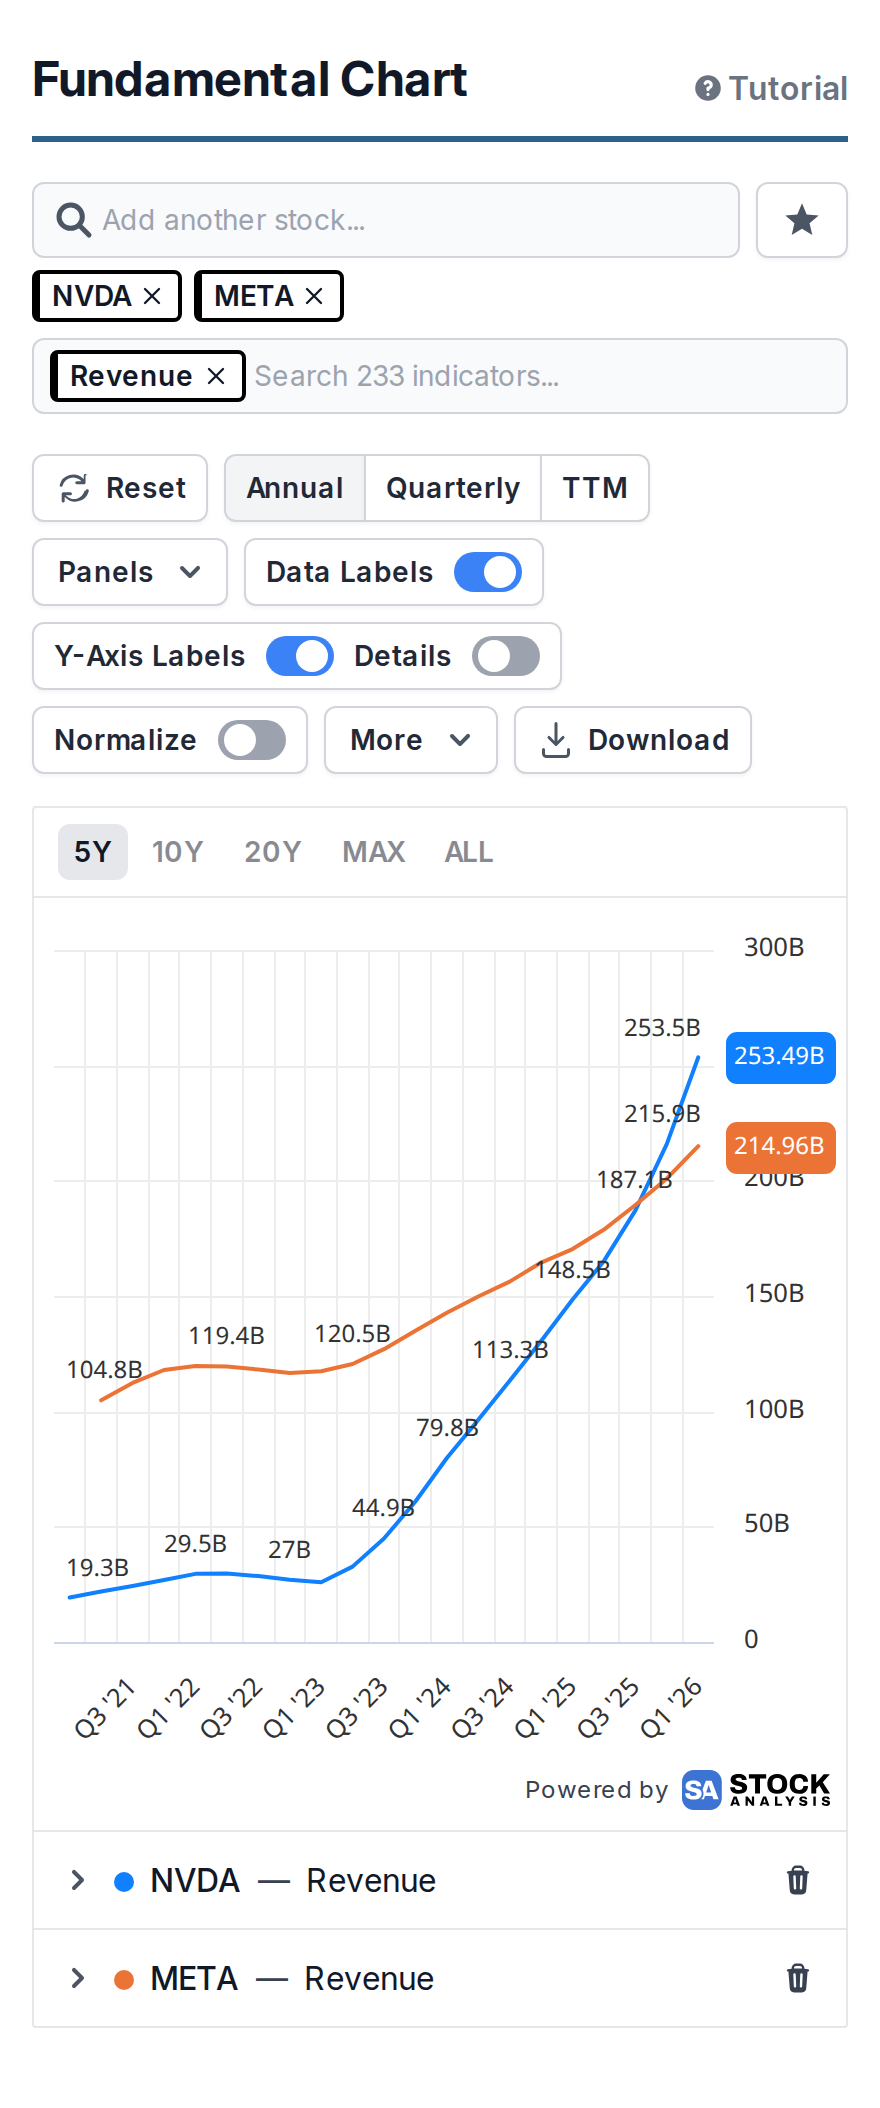Select the 5Y time range
880x2108 pixels.
pyautogui.click(x=93, y=852)
